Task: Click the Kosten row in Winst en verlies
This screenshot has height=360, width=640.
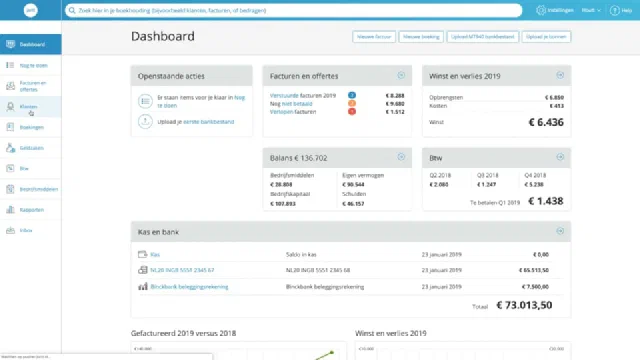Action: 496,106
